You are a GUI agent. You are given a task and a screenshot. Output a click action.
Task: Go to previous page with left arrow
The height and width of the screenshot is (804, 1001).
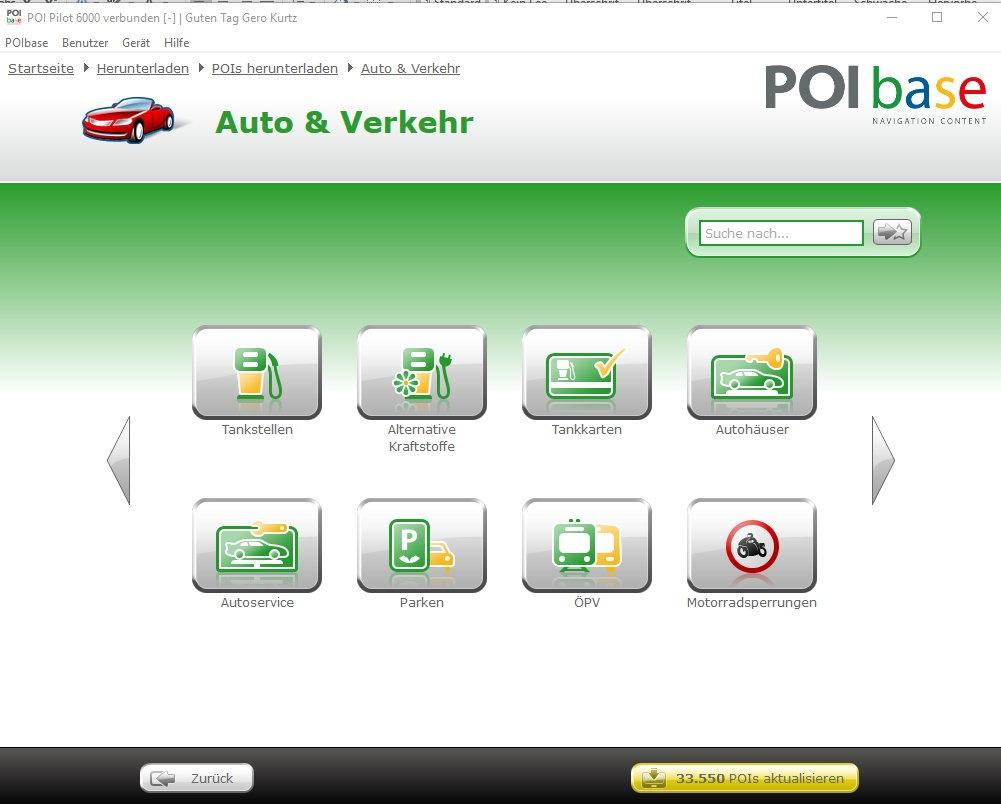119,460
